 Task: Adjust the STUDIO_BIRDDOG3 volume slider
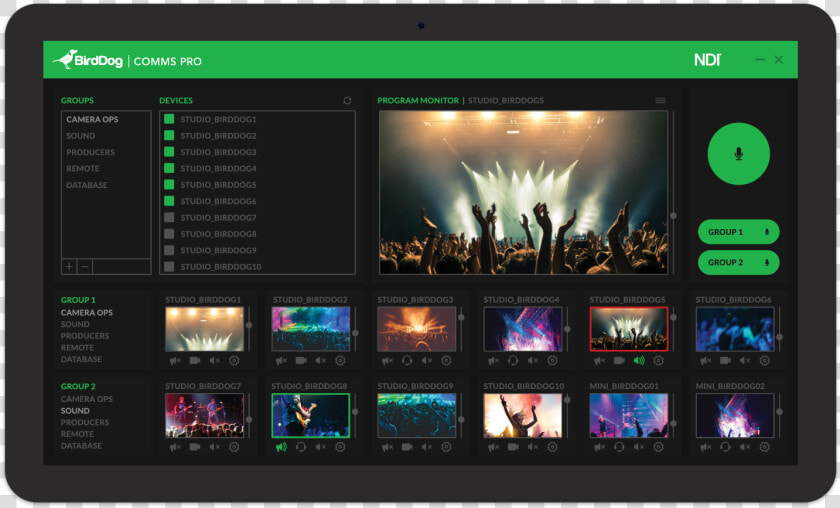[x=461, y=318]
